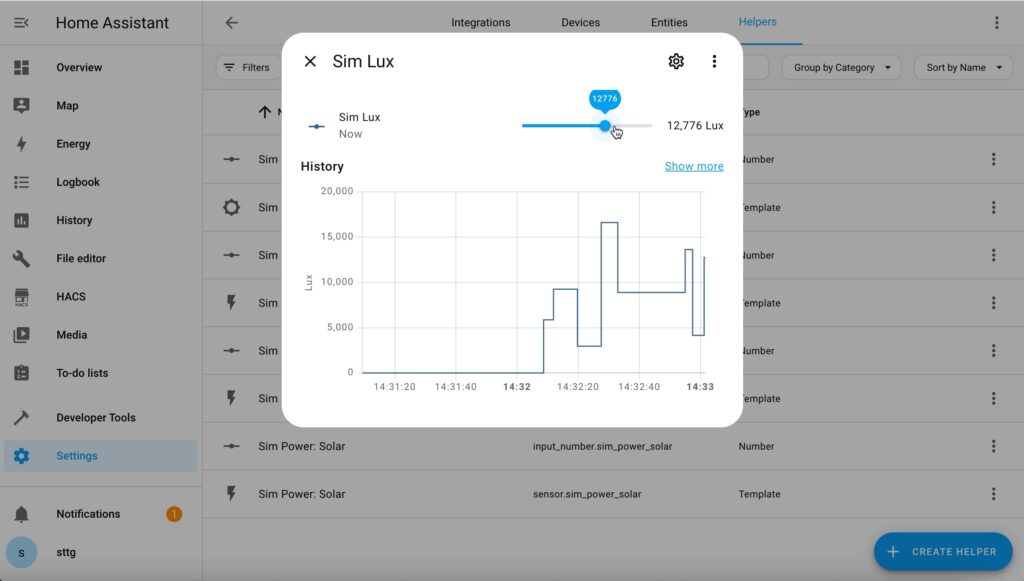Screen dimensions: 1024x581
Task: Click the Sim Lux history chart
Action: (534, 282)
